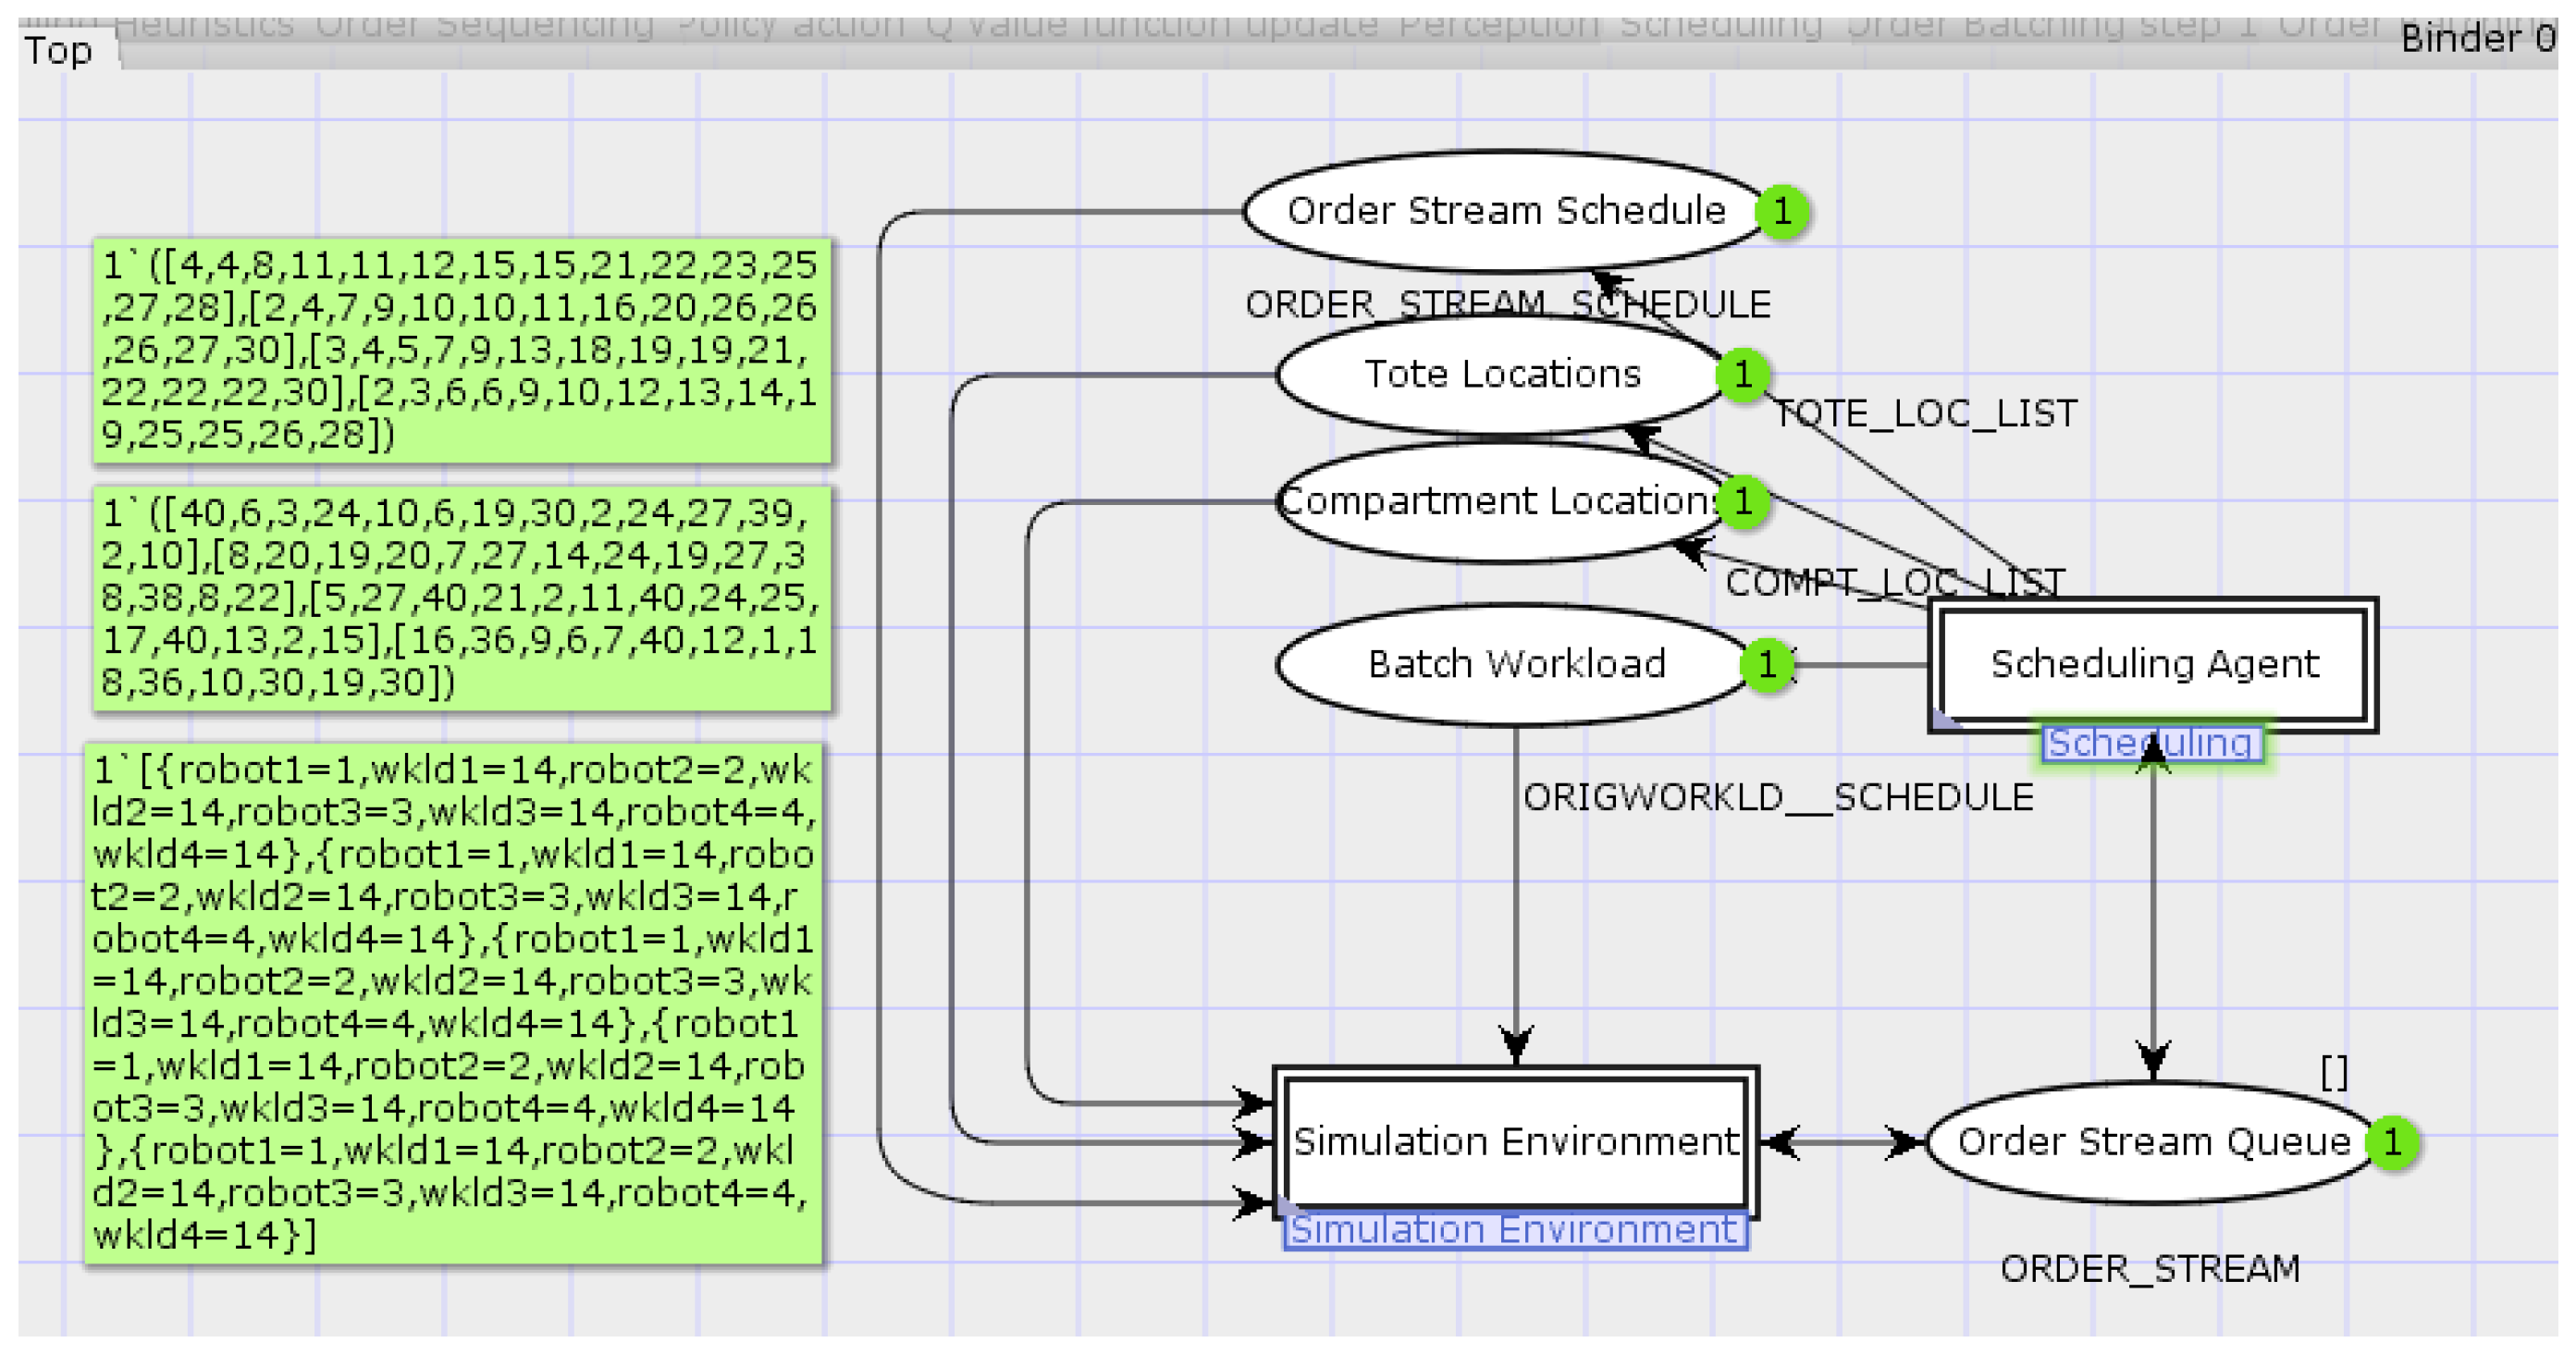Select the Simulation Environment transition box
Image resolution: width=2576 pixels, height=1355 pixels.
[1515, 1142]
